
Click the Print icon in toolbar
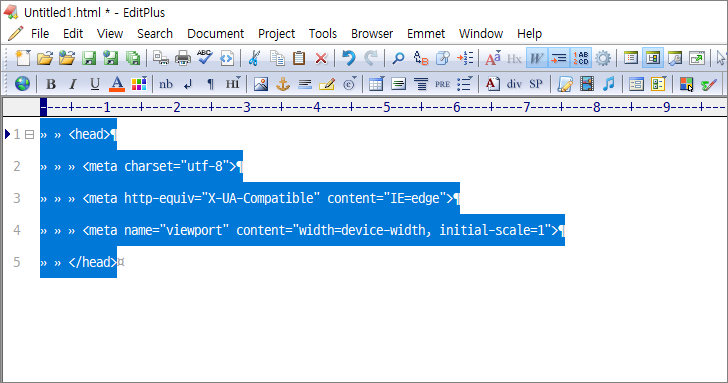(x=182, y=58)
